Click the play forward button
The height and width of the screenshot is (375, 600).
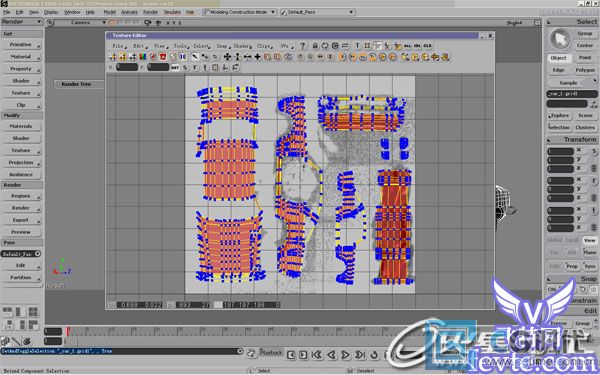tap(345, 355)
